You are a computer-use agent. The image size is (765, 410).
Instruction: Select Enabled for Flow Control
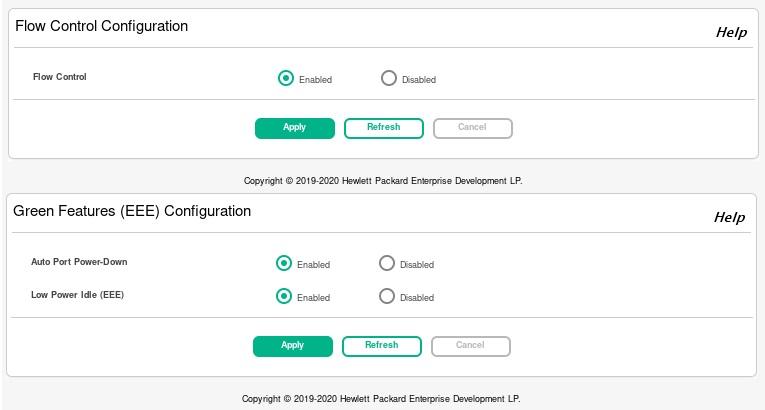tap(286, 78)
